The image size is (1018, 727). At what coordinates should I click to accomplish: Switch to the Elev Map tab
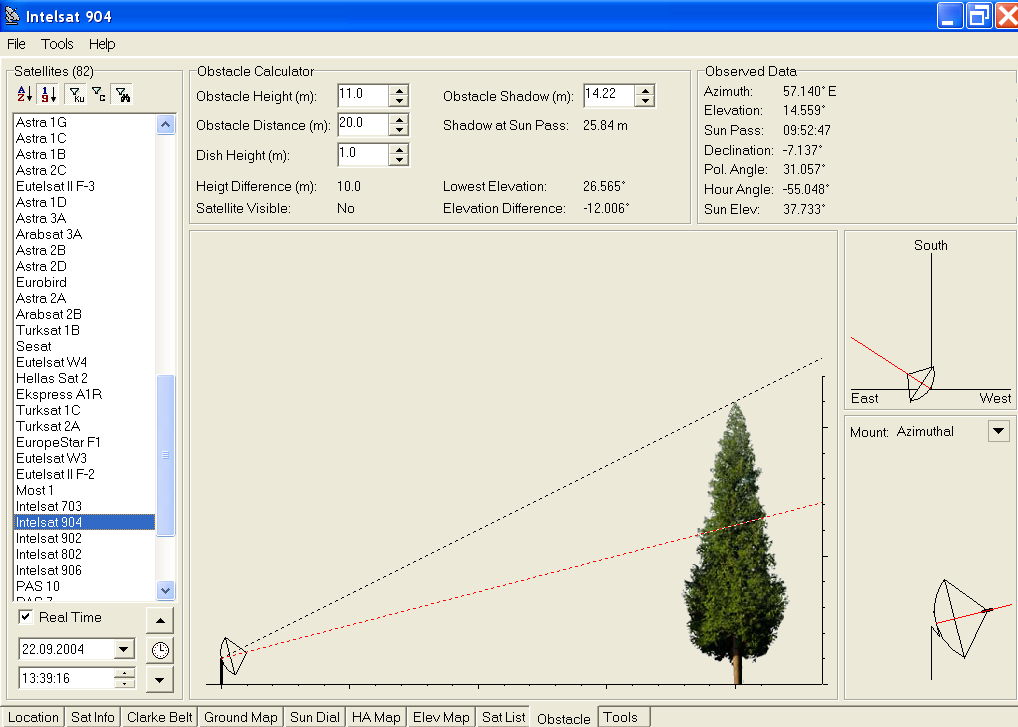[441, 717]
